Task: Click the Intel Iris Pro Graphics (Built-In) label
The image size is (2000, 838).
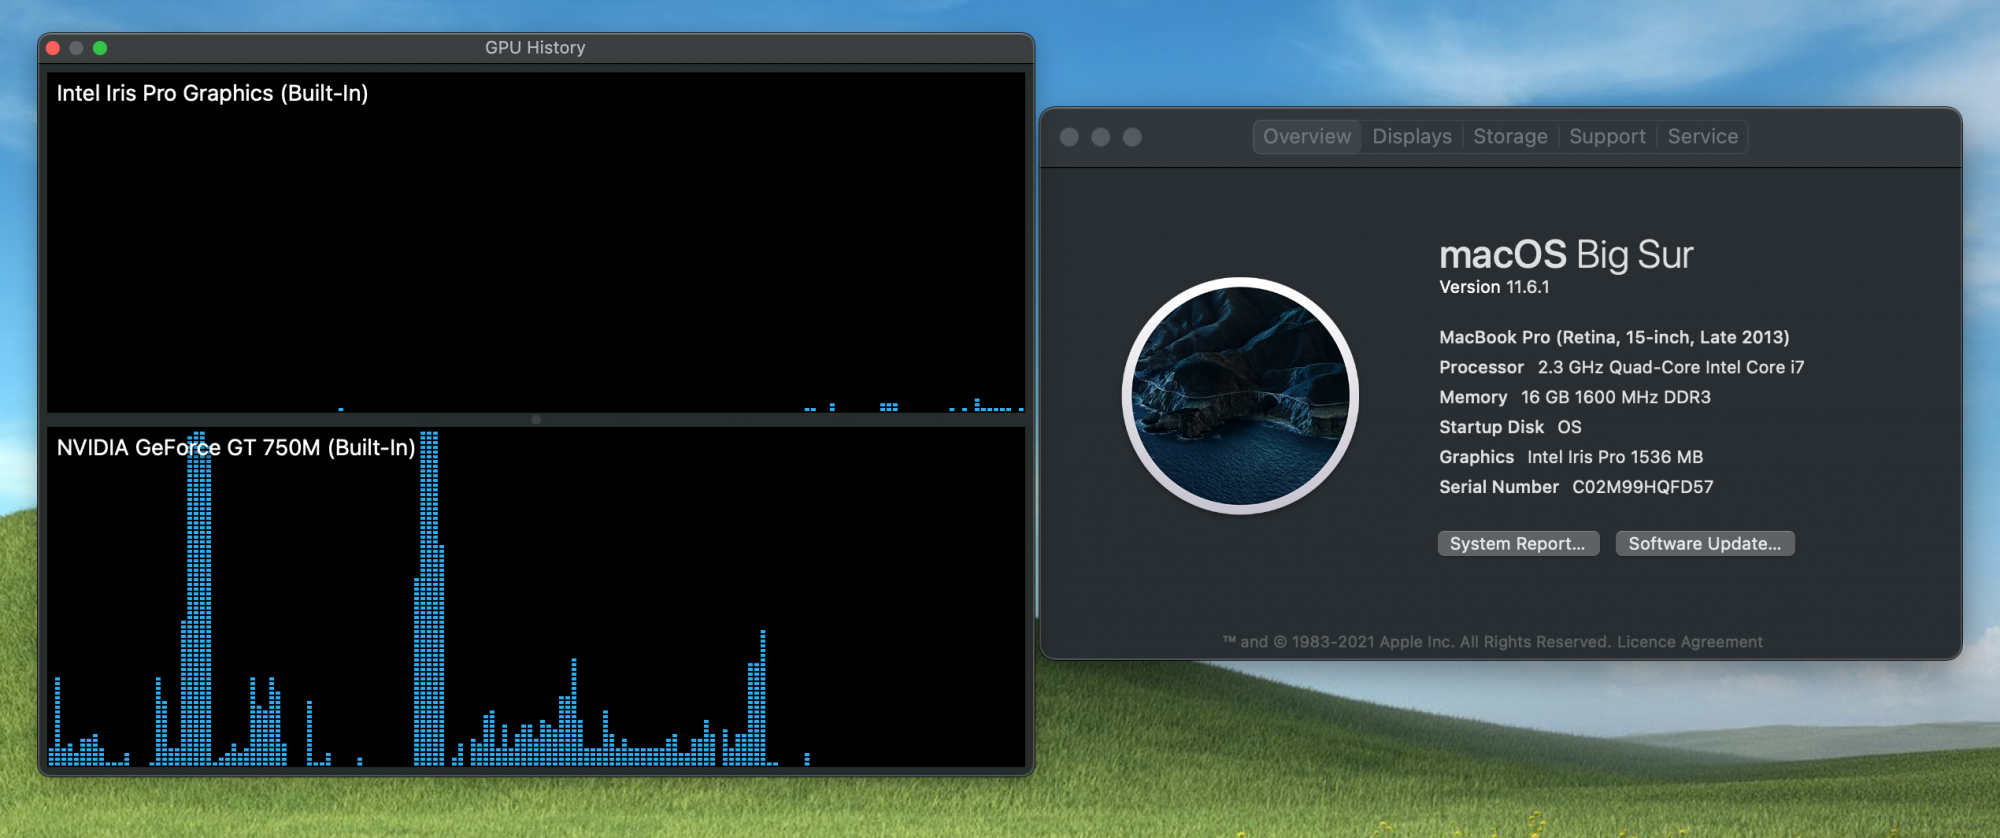Action: (212, 93)
